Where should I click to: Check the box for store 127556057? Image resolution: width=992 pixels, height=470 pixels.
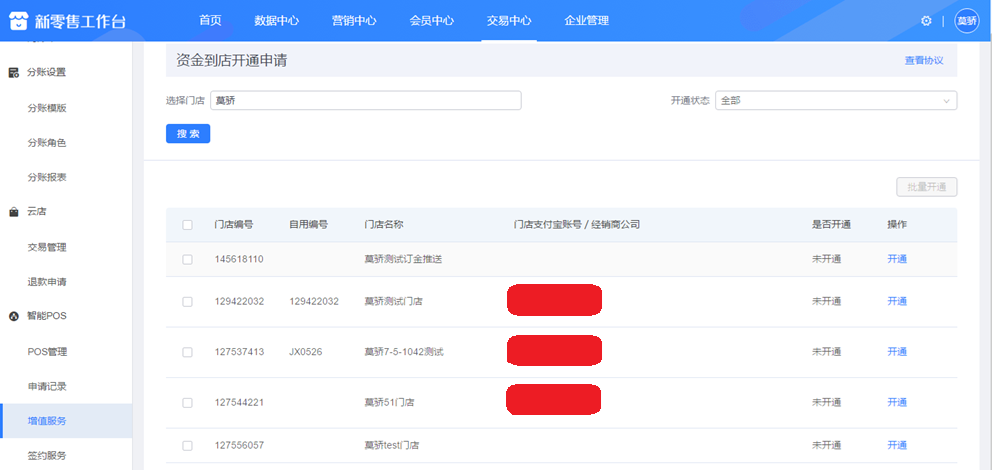(x=187, y=446)
